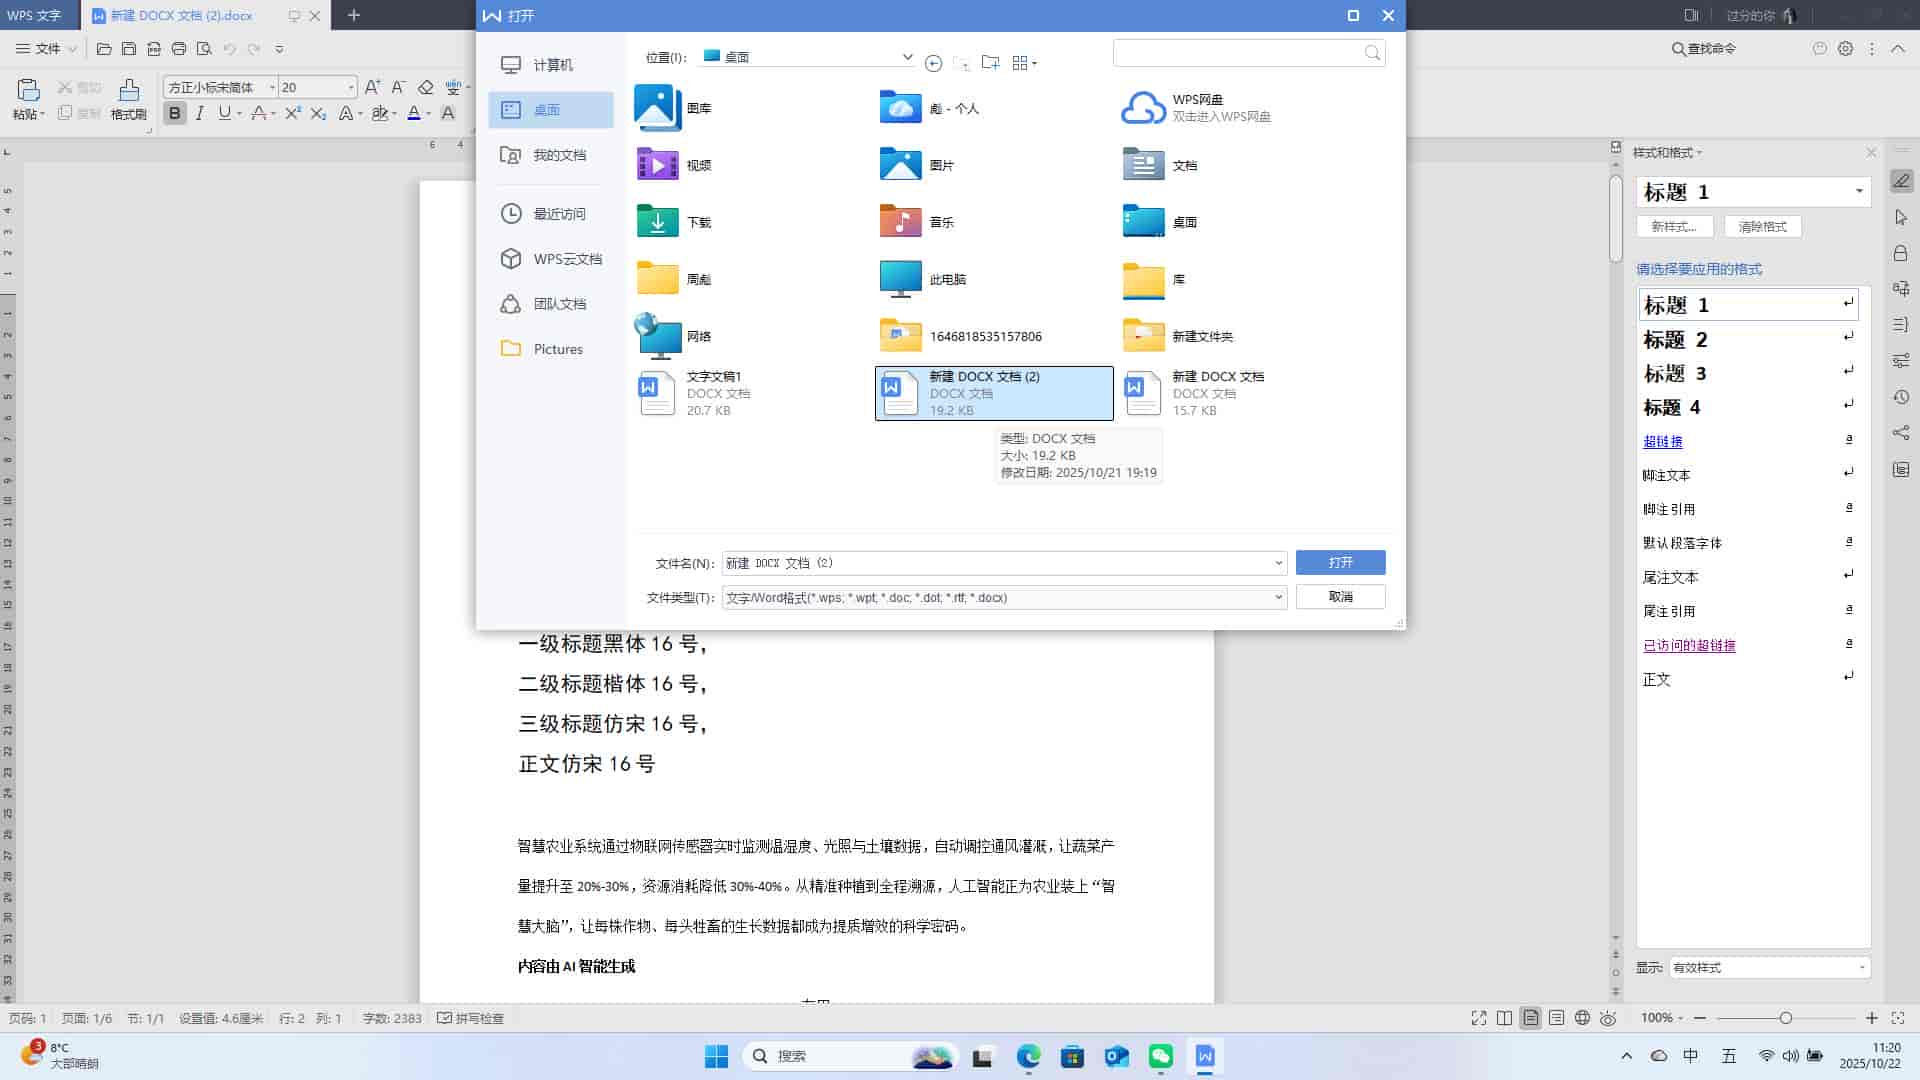Select the 文字文稿1 DOCX file

tap(694, 393)
